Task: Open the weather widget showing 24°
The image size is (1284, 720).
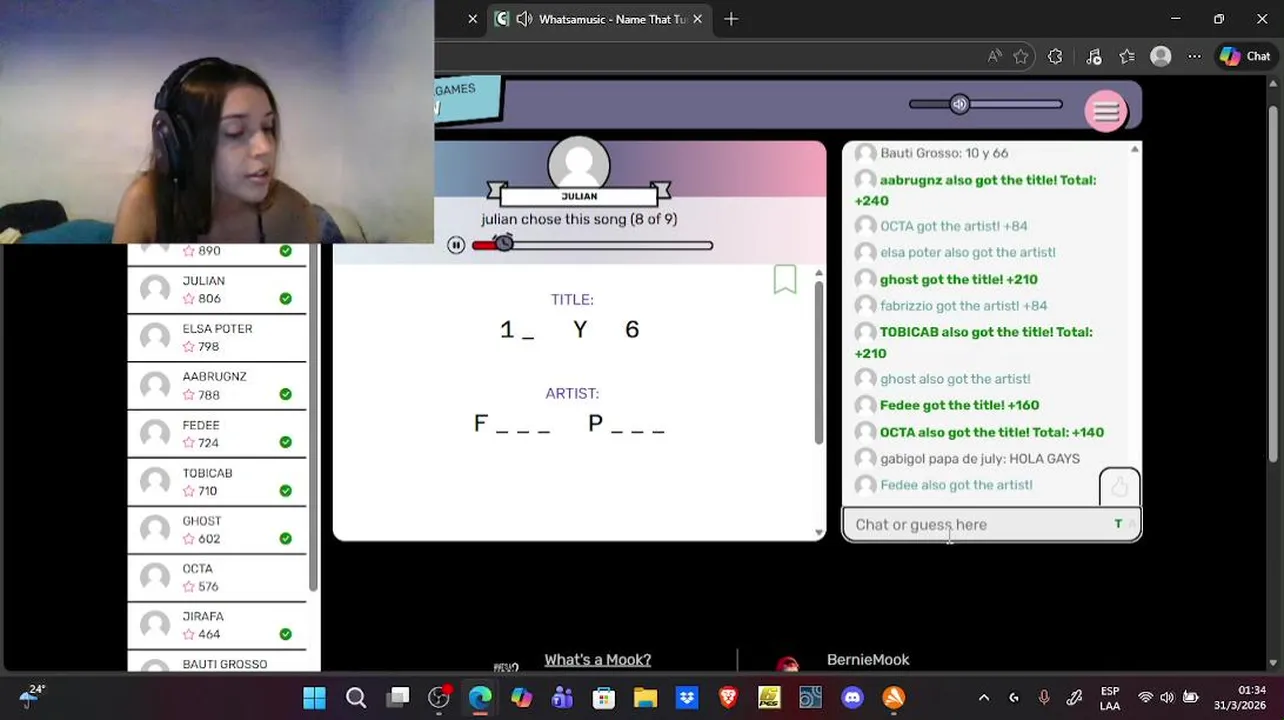Action: (x=30, y=697)
